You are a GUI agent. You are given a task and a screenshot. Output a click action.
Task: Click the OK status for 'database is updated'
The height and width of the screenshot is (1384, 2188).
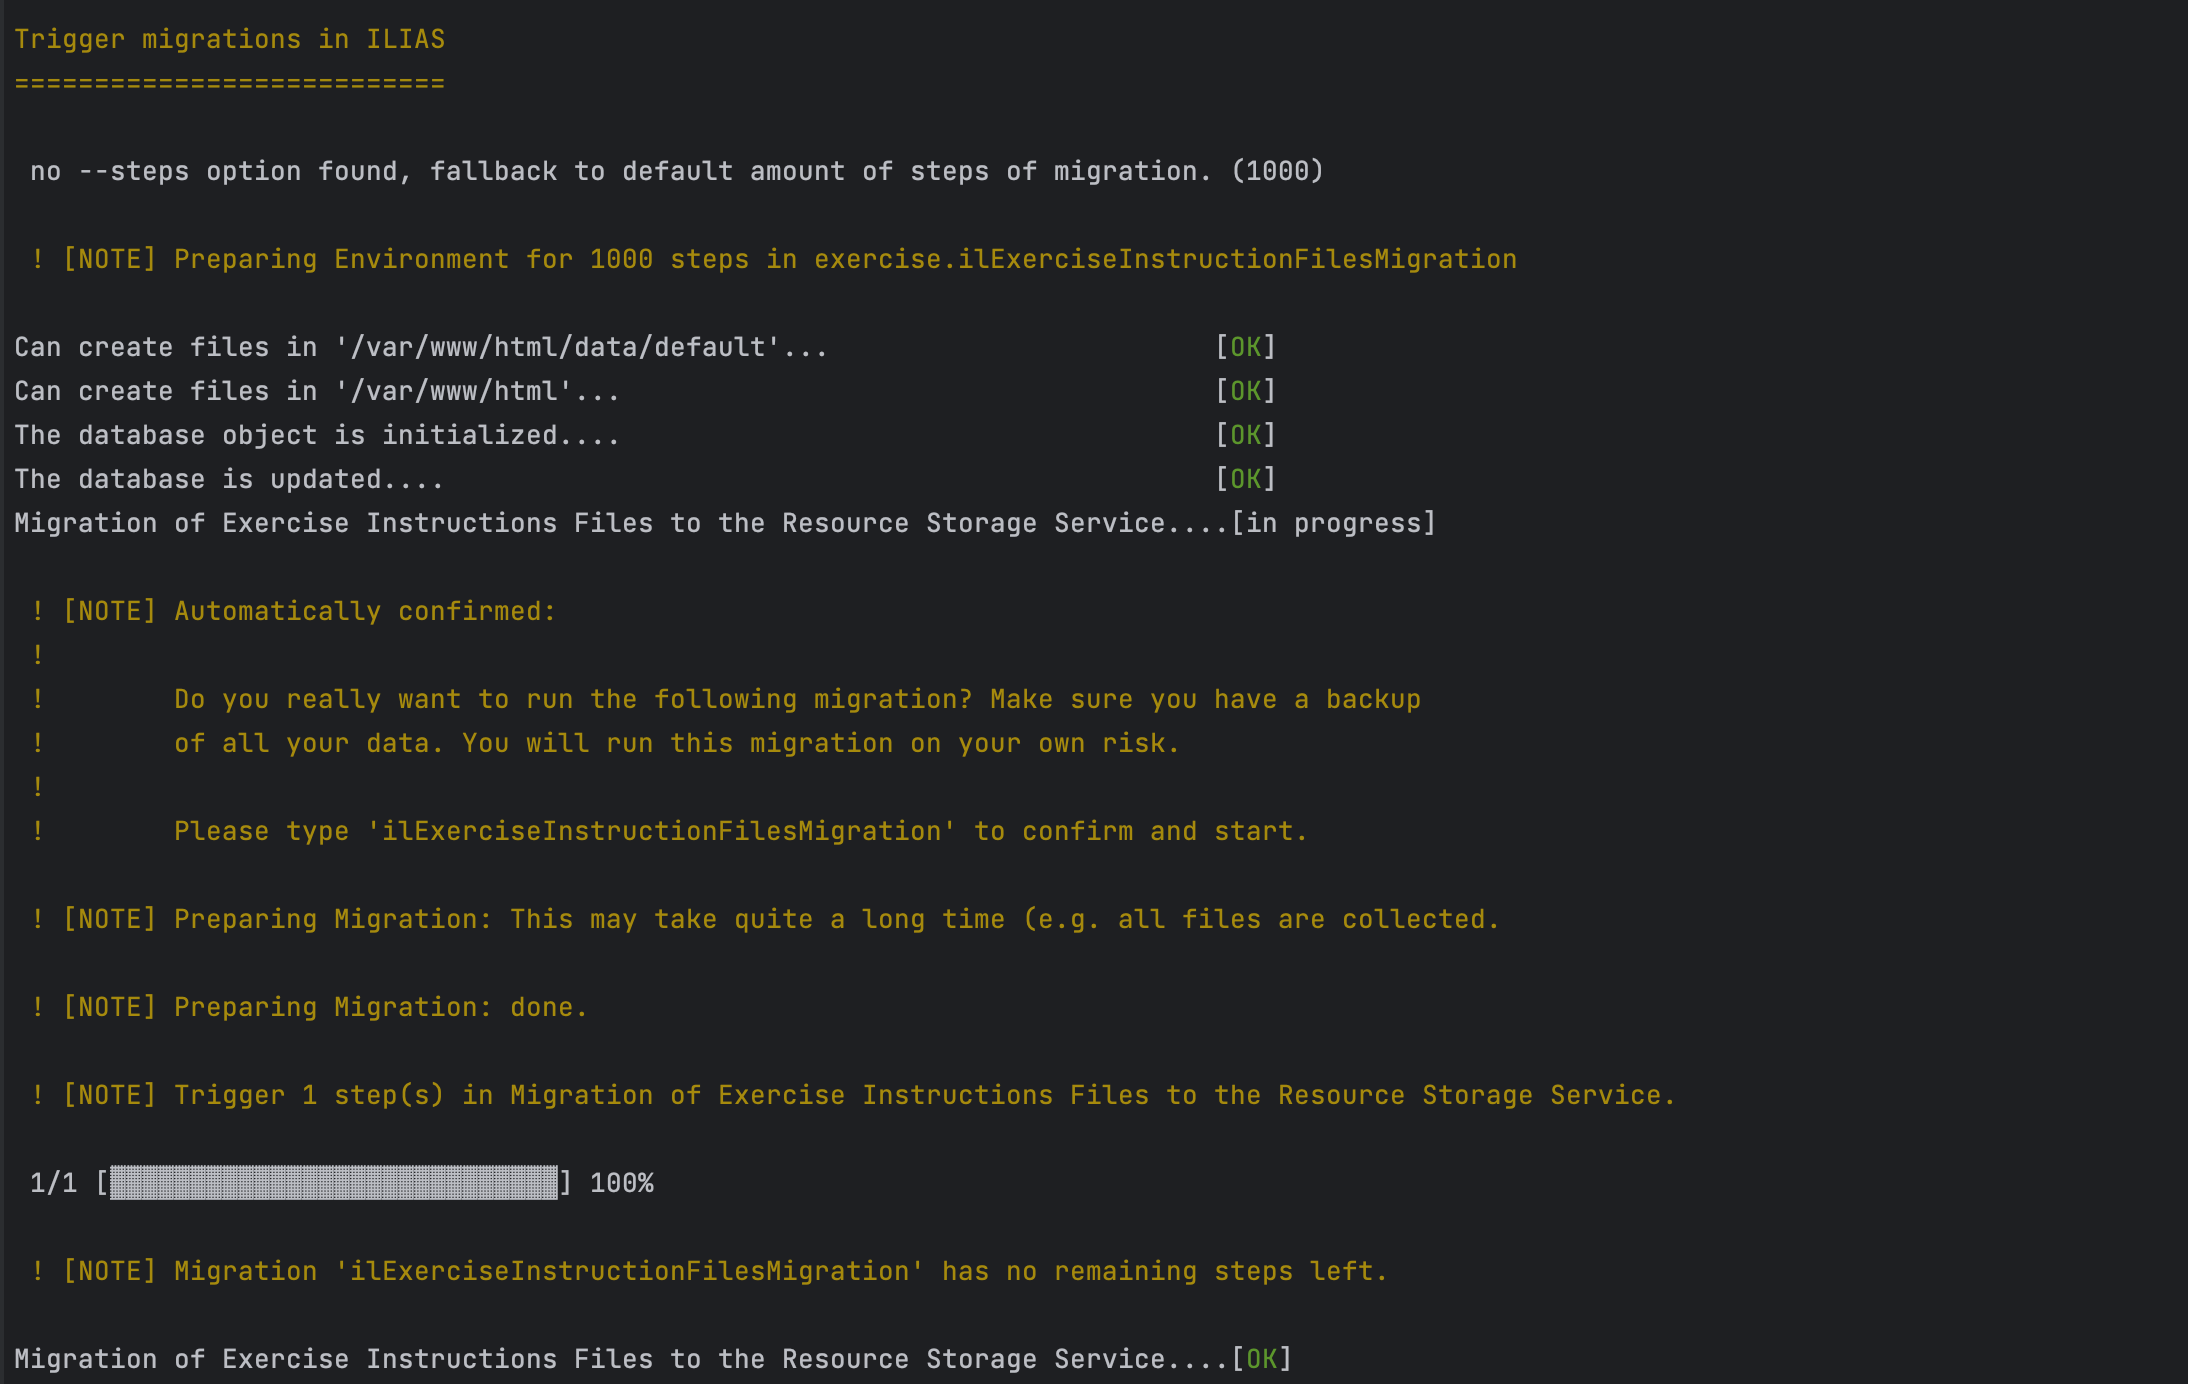pyautogui.click(x=1245, y=479)
